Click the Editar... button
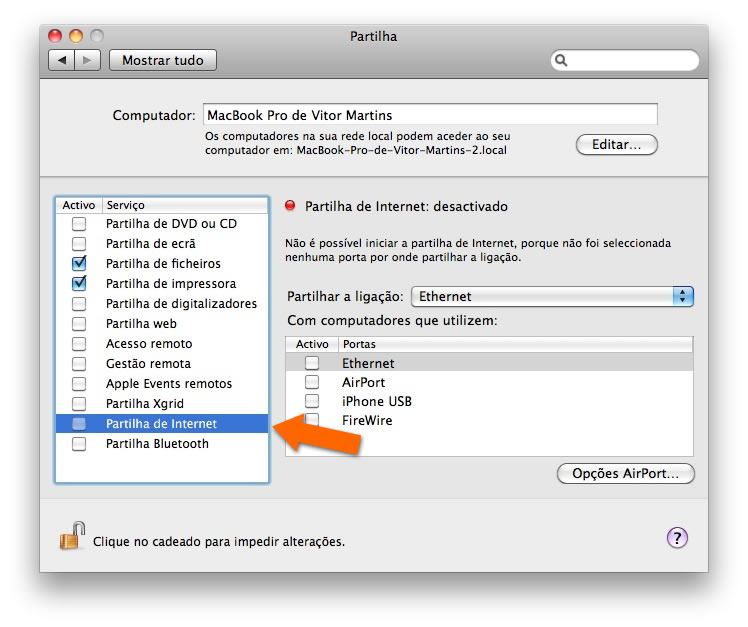The width and height of the screenshot is (748, 627). [x=616, y=144]
